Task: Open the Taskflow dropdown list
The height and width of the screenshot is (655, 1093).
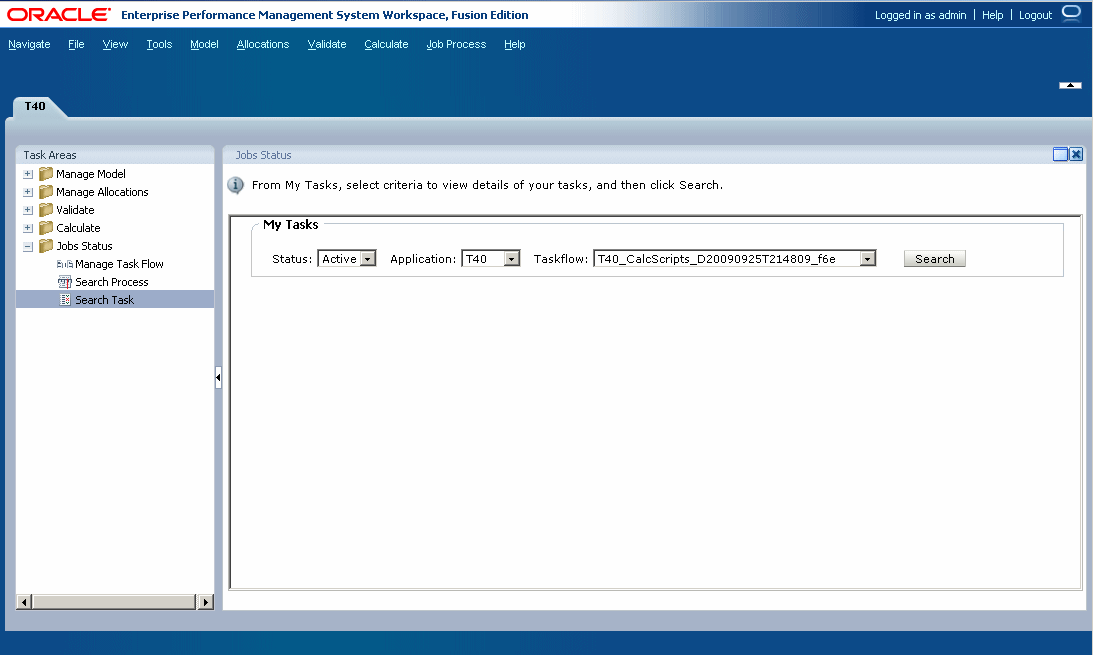Action: coord(868,258)
